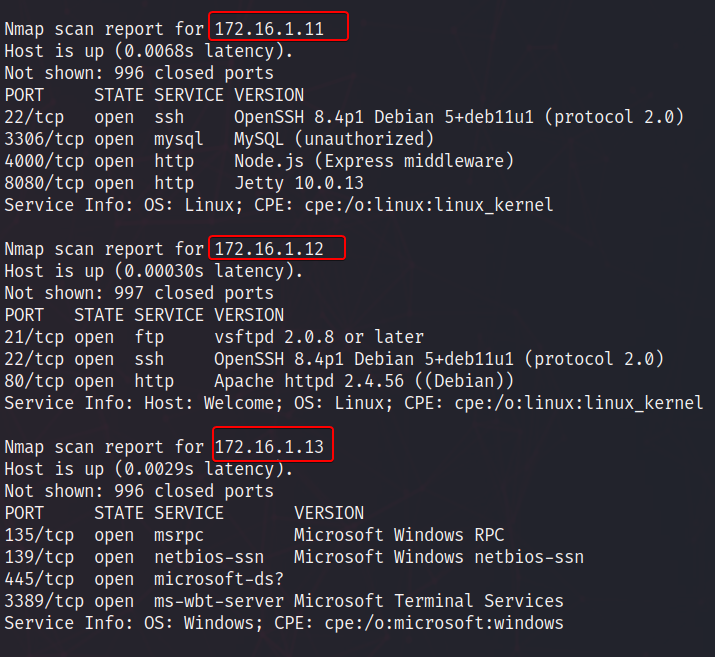
Task: Click the 3306/tcp port entry
Action: 44,139
